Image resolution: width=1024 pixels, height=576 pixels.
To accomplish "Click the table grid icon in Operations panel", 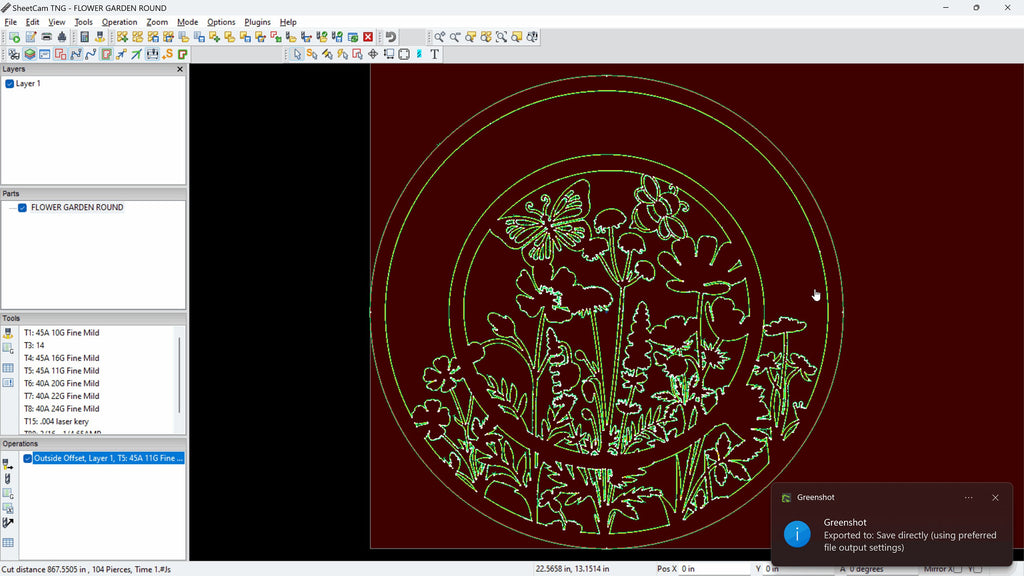I will tap(8, 543).
